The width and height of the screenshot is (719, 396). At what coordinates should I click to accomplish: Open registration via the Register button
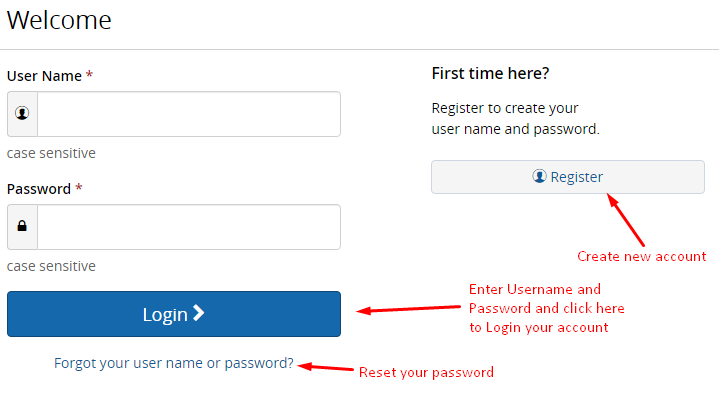pos(568,177)
